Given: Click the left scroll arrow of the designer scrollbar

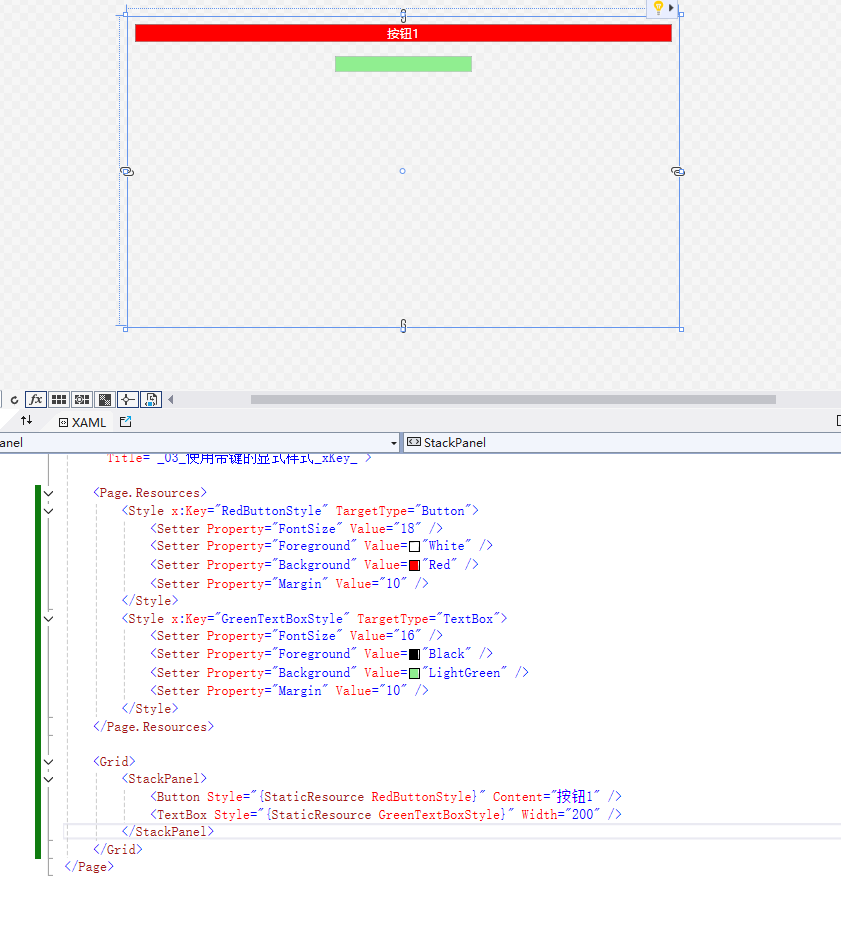Looking at the screenshot, I should coord(171,400).
